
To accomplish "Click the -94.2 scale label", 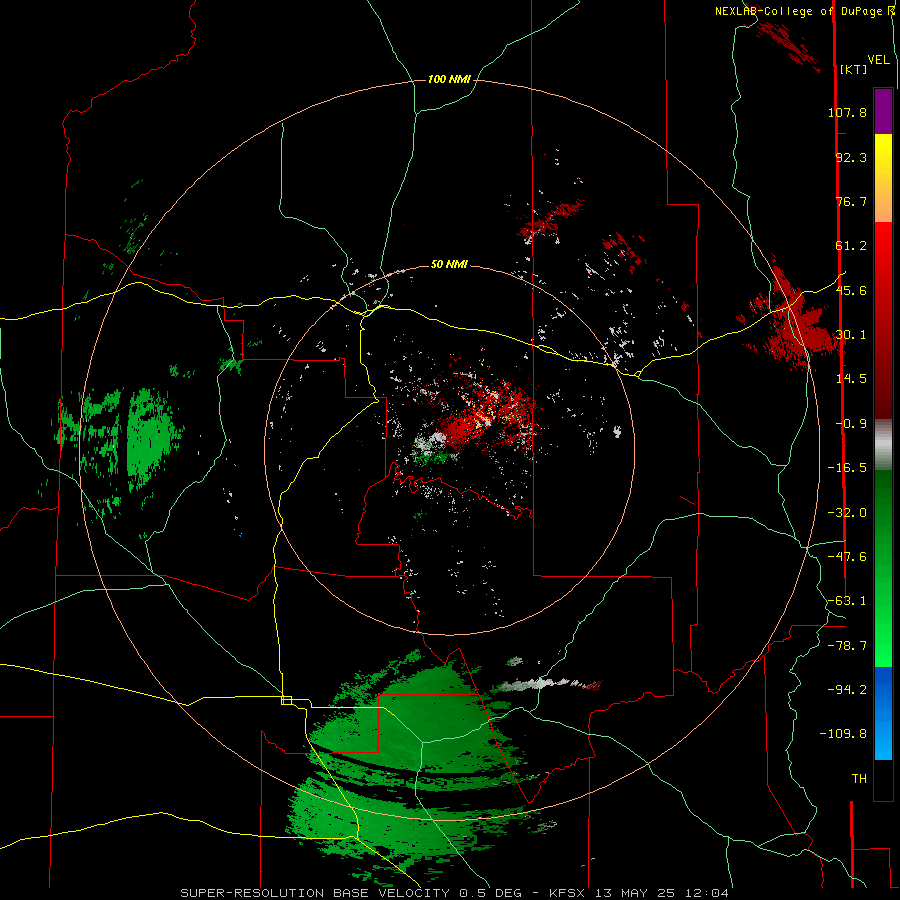I will (x=847, y=689).
